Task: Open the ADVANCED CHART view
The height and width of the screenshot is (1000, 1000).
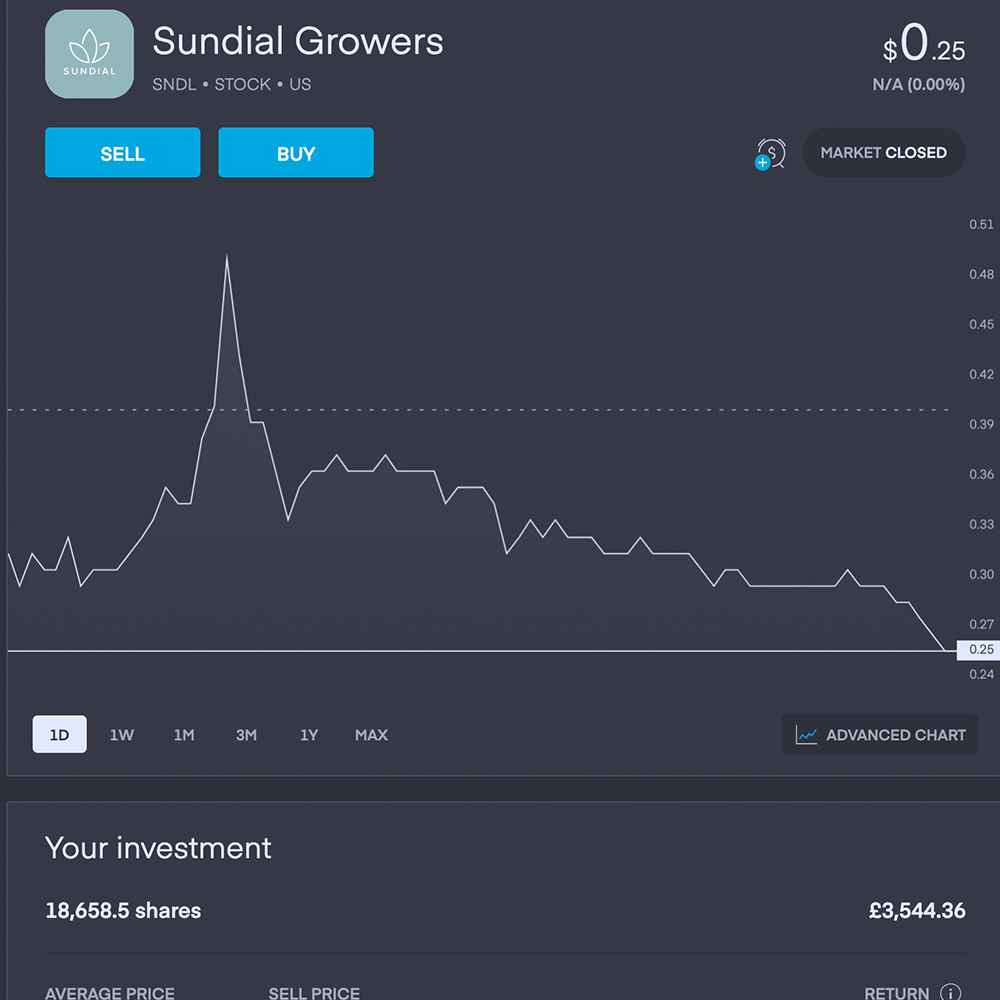Action: [x=879, y=735]
